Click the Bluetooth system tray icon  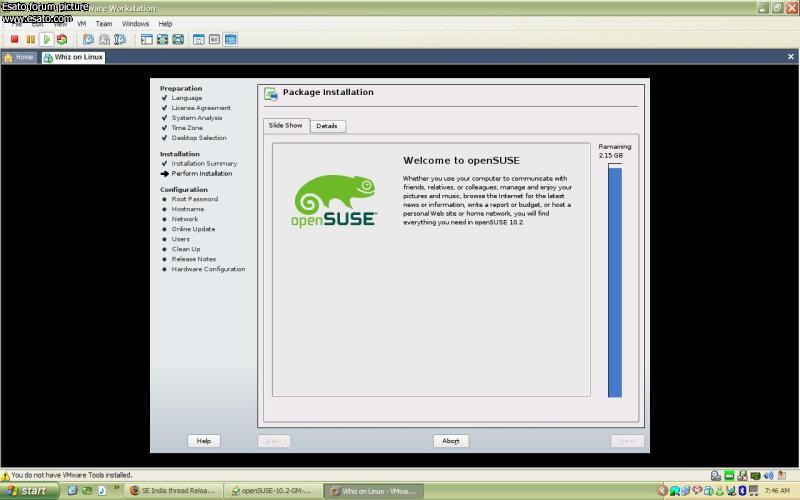pos(742,491)
